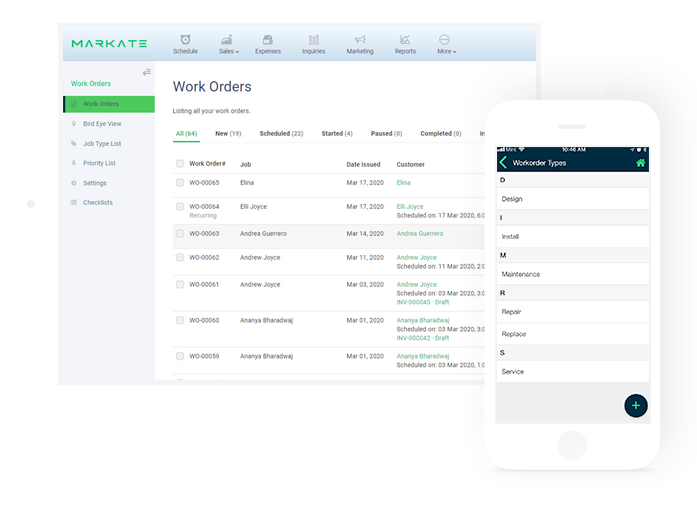This screenshot has width=697, height=506.
Task: Open the Marketing megaphone icon
Action: tap(360, 40)
